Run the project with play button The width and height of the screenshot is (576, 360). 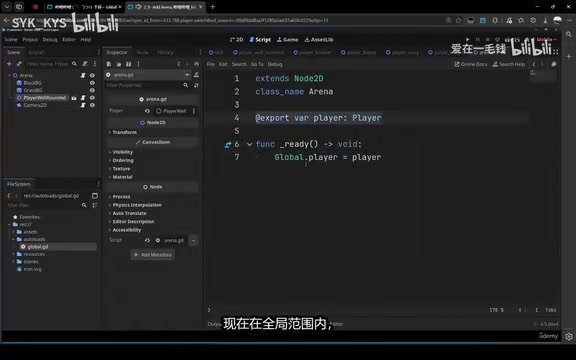click(468, 39)
